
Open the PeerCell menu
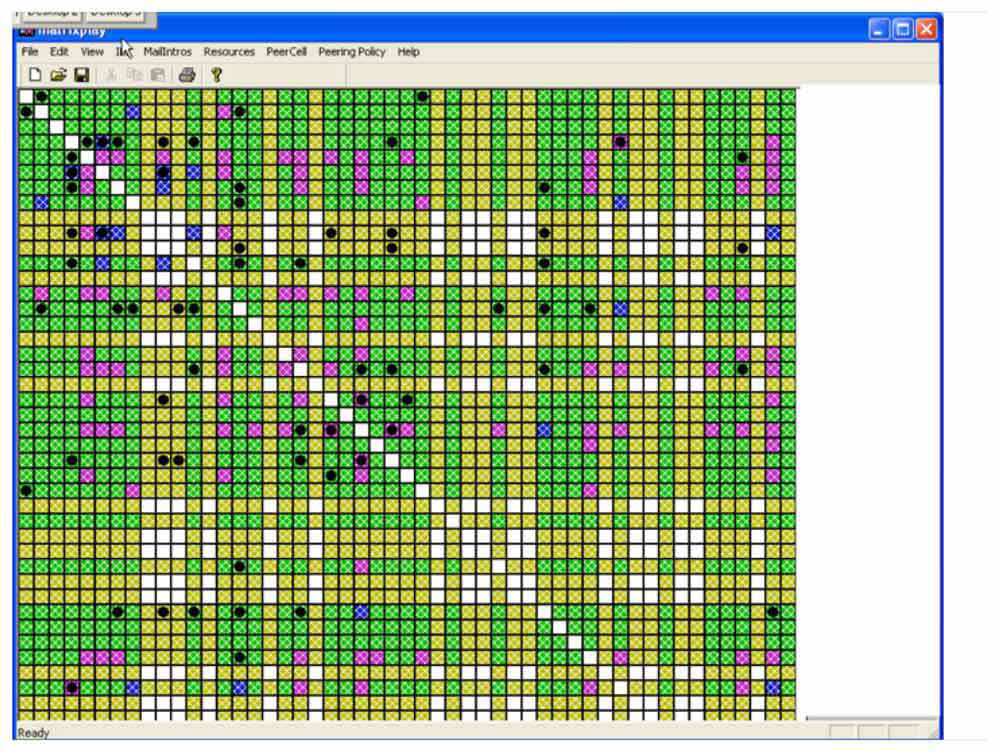click(286, 52)
